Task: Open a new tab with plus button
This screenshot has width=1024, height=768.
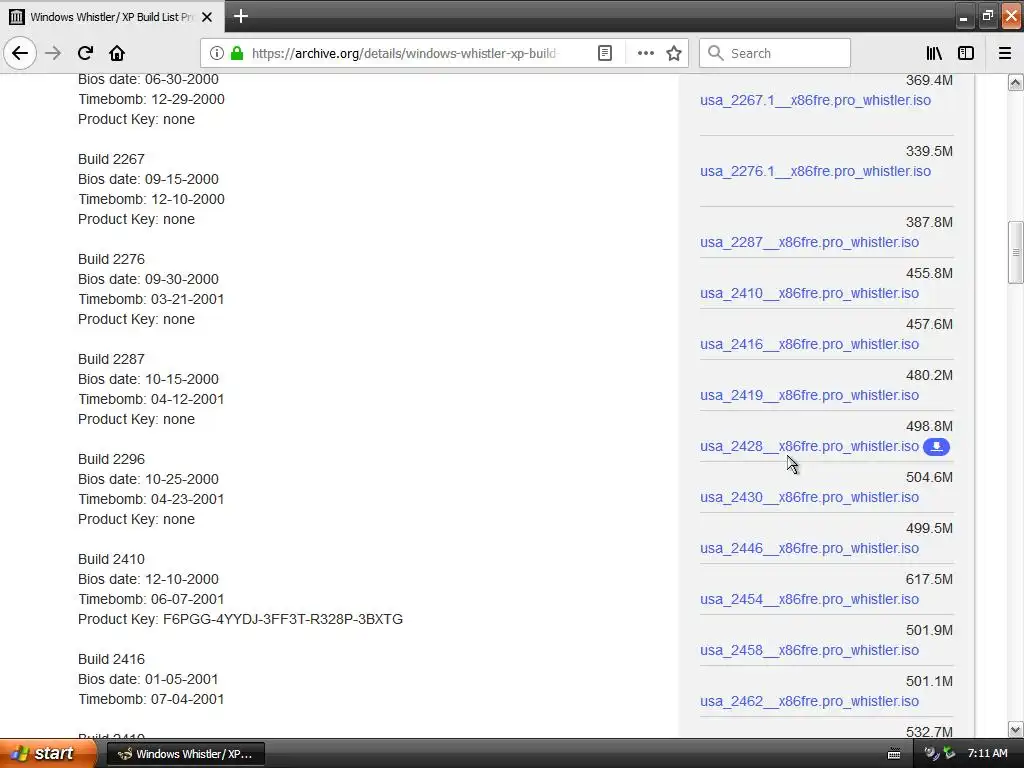Action: tap(240, 16)
